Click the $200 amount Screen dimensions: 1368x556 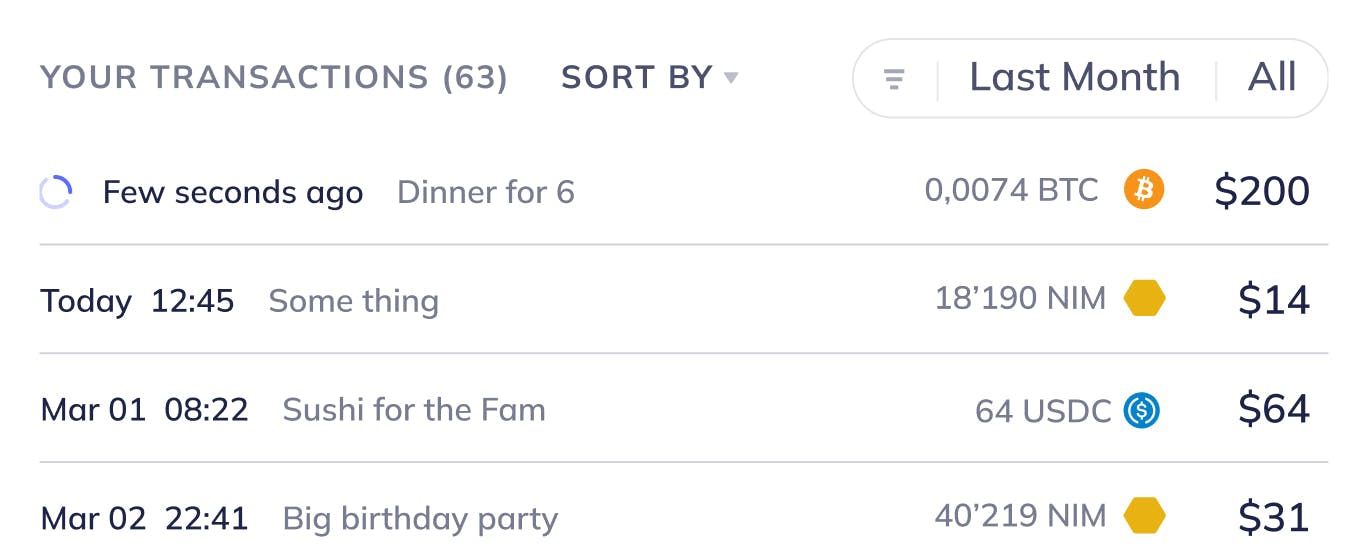tap(1262, 191)
